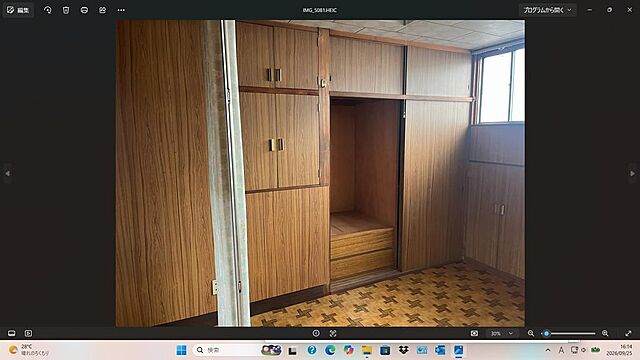Open Microsoft Store from the taskbar
640x360 pixels.
(385, 350)
